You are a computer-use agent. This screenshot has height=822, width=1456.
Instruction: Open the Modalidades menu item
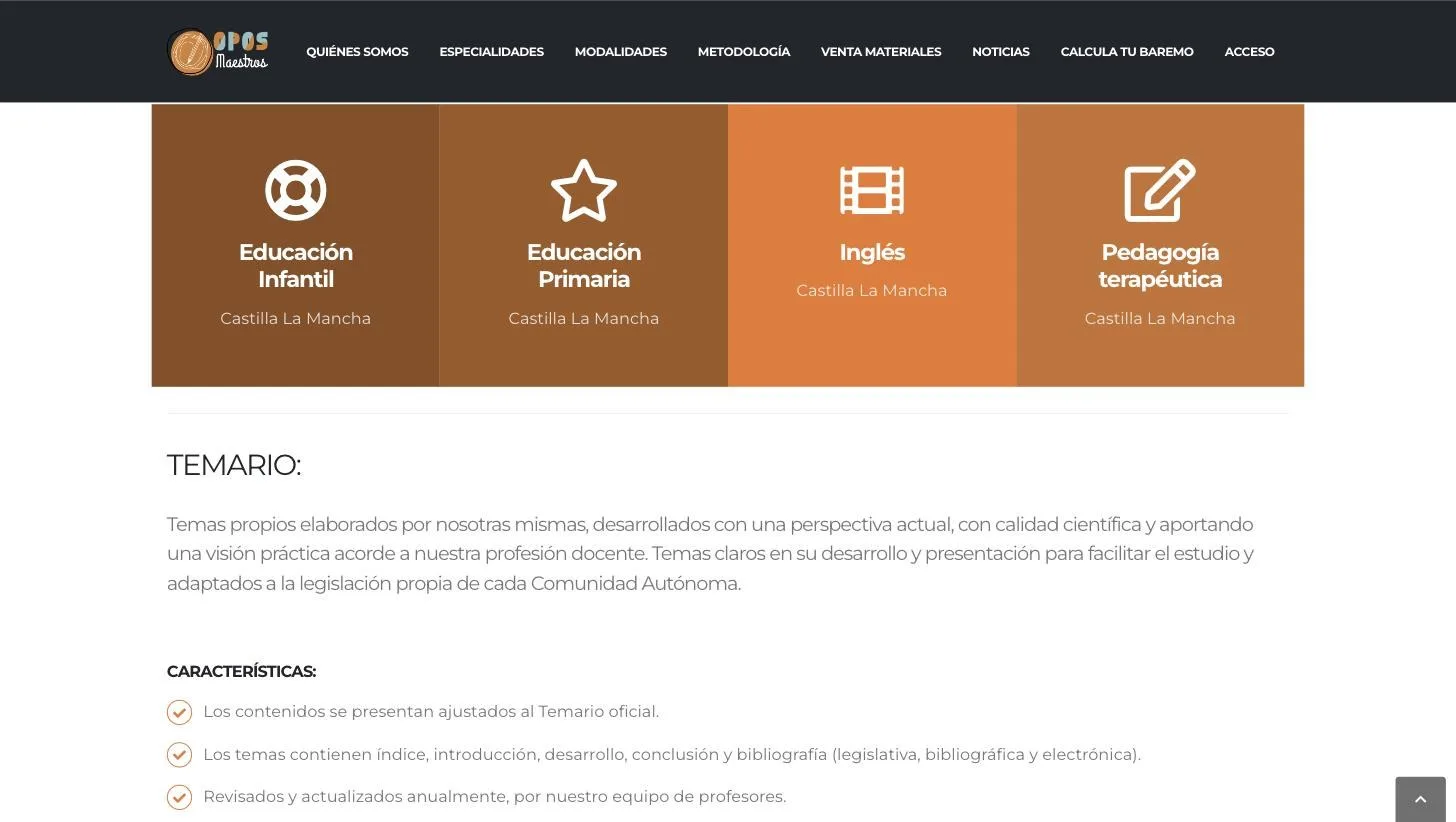(x=620, y=52)
